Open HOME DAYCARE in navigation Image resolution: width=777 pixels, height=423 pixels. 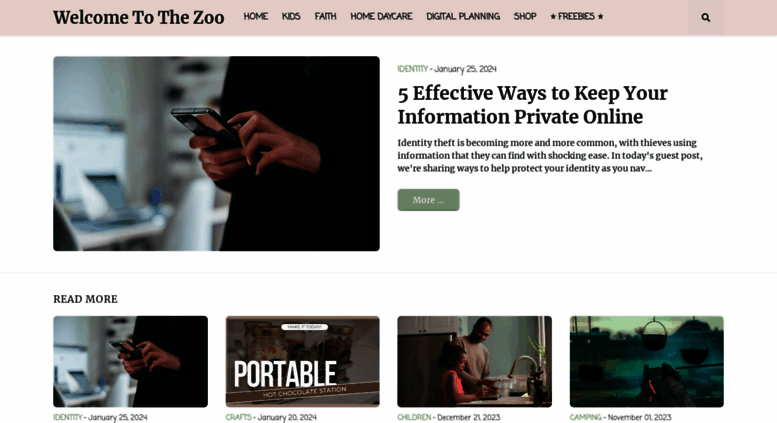[381, 16]
